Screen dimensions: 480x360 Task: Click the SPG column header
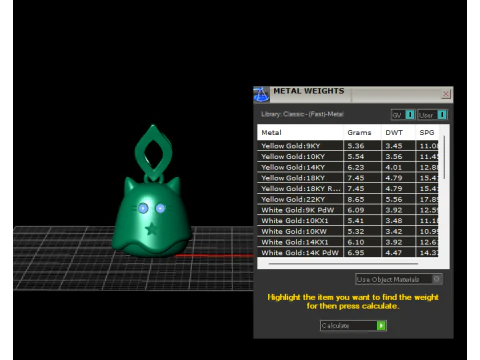coord(427,133)
